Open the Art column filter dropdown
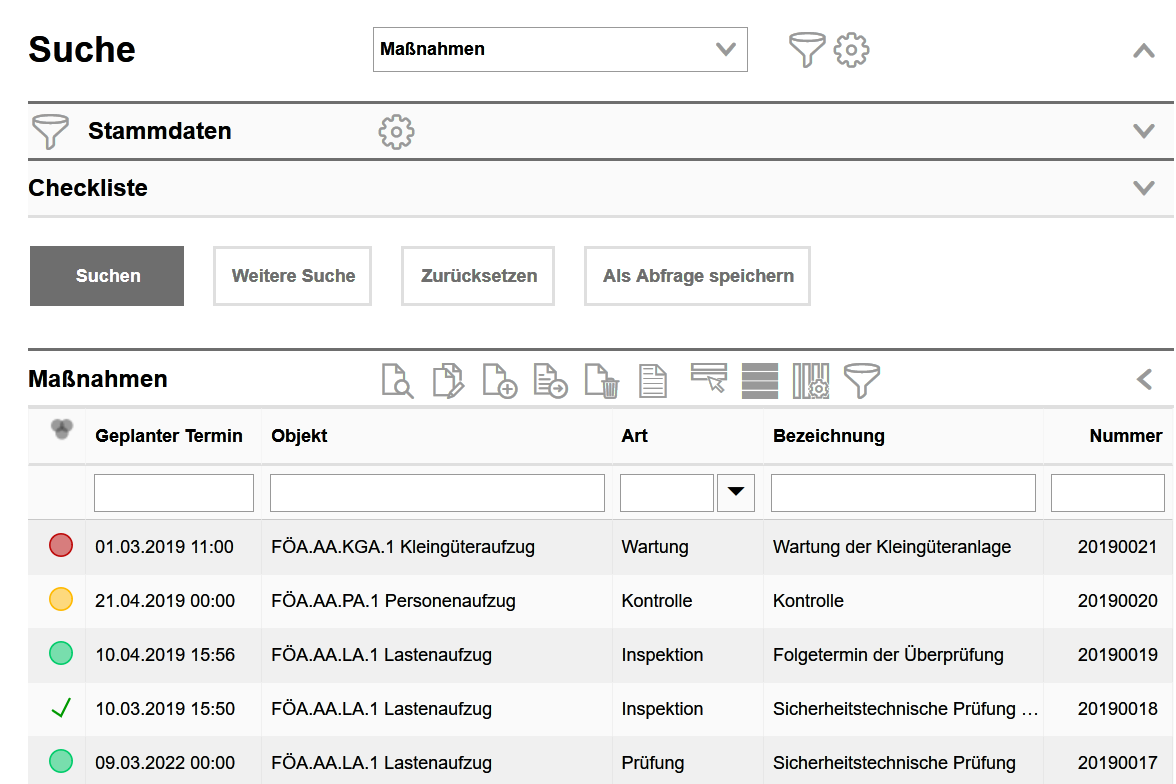 (x=736, y=492)
